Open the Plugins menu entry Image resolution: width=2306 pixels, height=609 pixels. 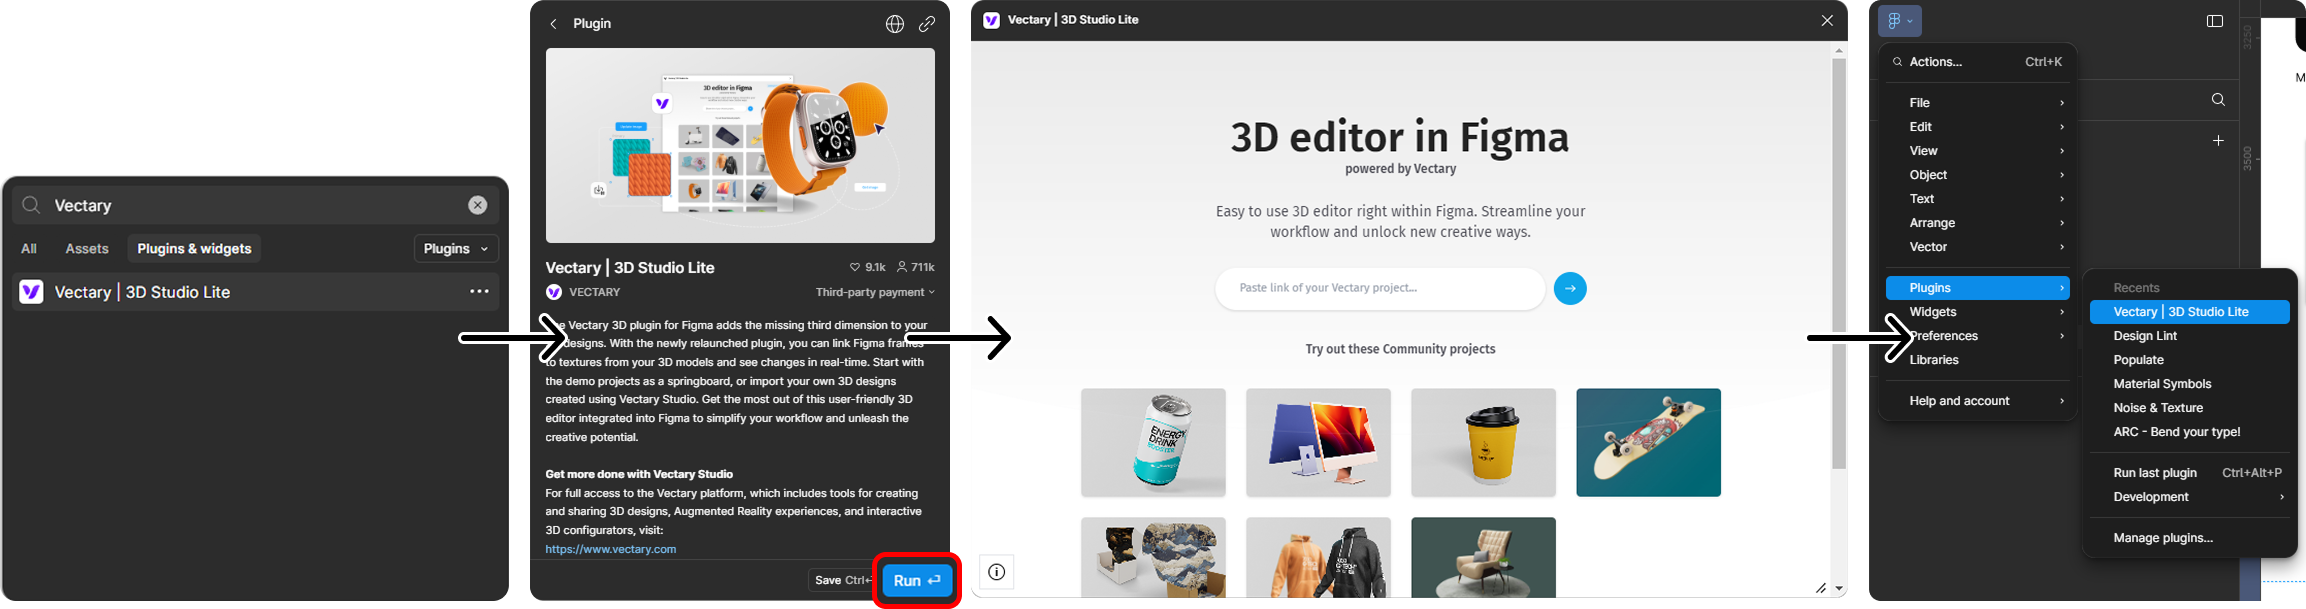pyautogui.click(x=1977, y=288)
